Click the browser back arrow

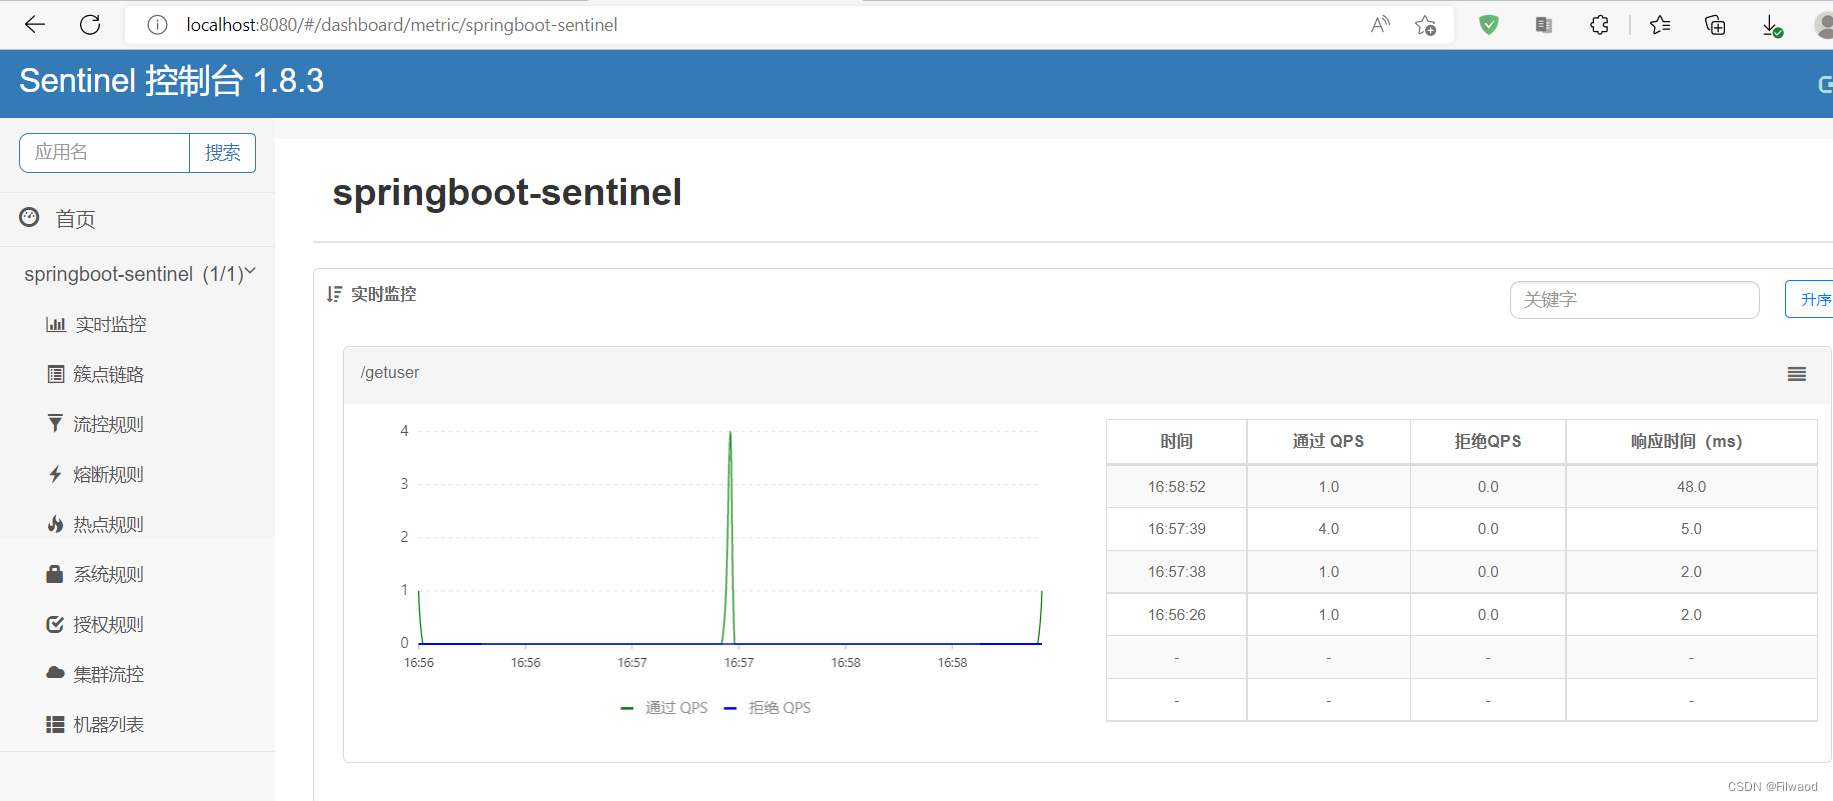(35, 24)
